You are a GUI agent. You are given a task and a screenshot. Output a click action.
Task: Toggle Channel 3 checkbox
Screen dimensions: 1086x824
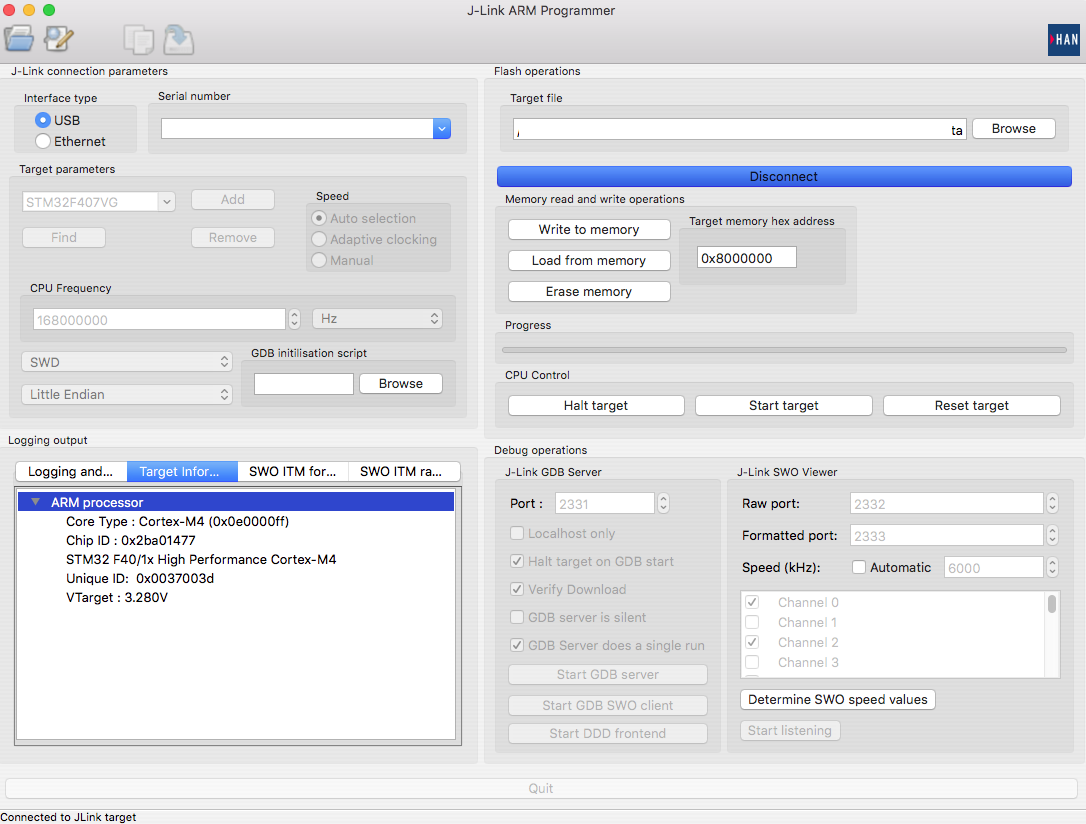752,662
